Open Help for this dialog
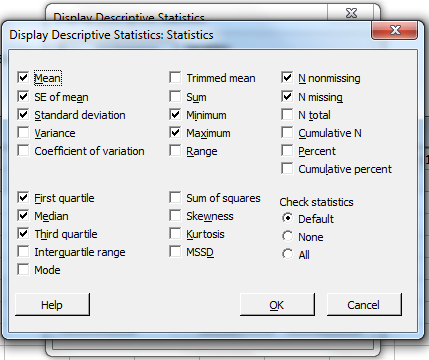This screenshot has width=429, height=360. [52, 305]
